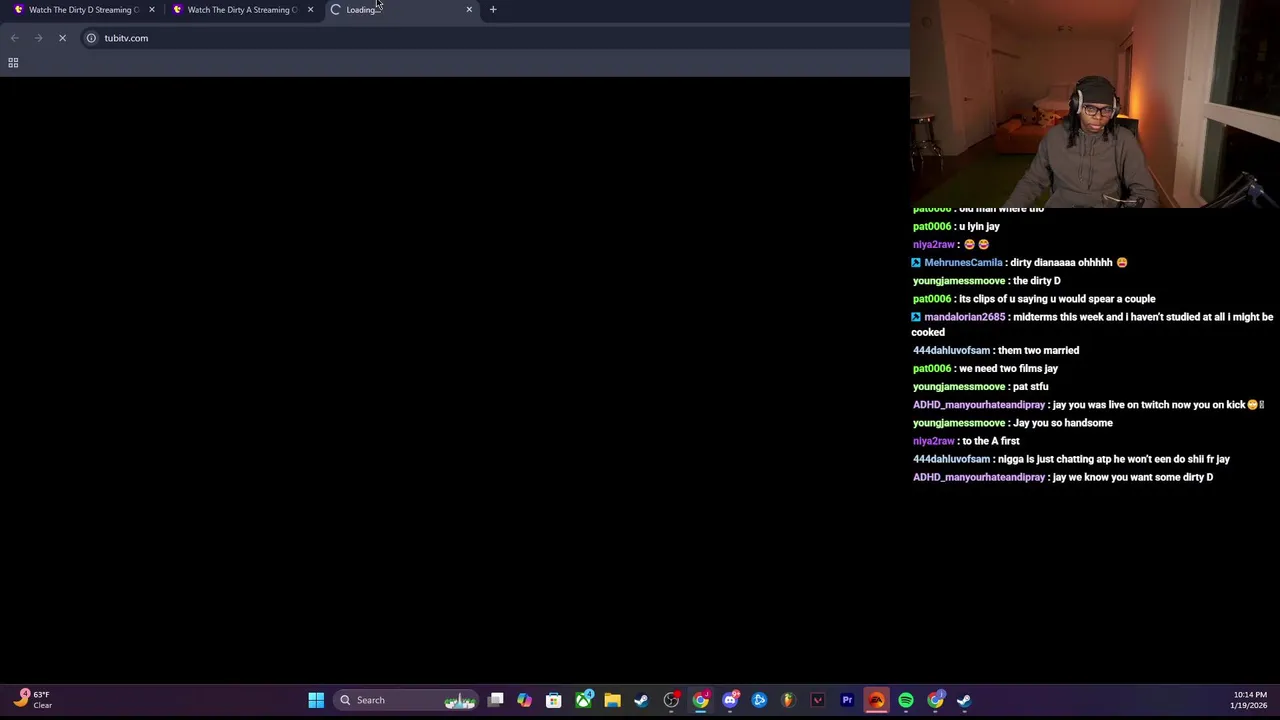Image resolution: width=1280 pixels, height=720 pixels.
Task: Click username MehrunesCamila in chat
Action: click(x=963, y=263)
